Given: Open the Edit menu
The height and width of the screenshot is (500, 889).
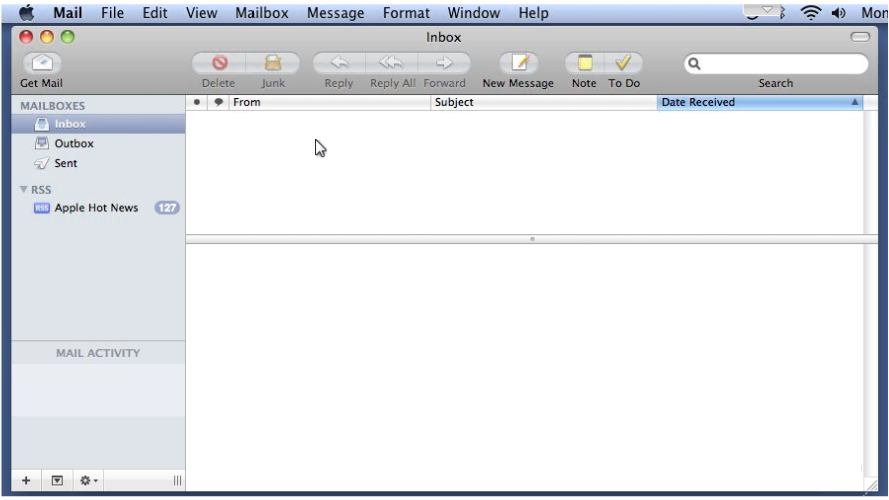Looking at the screenshot, I should (x=155, y=12).
